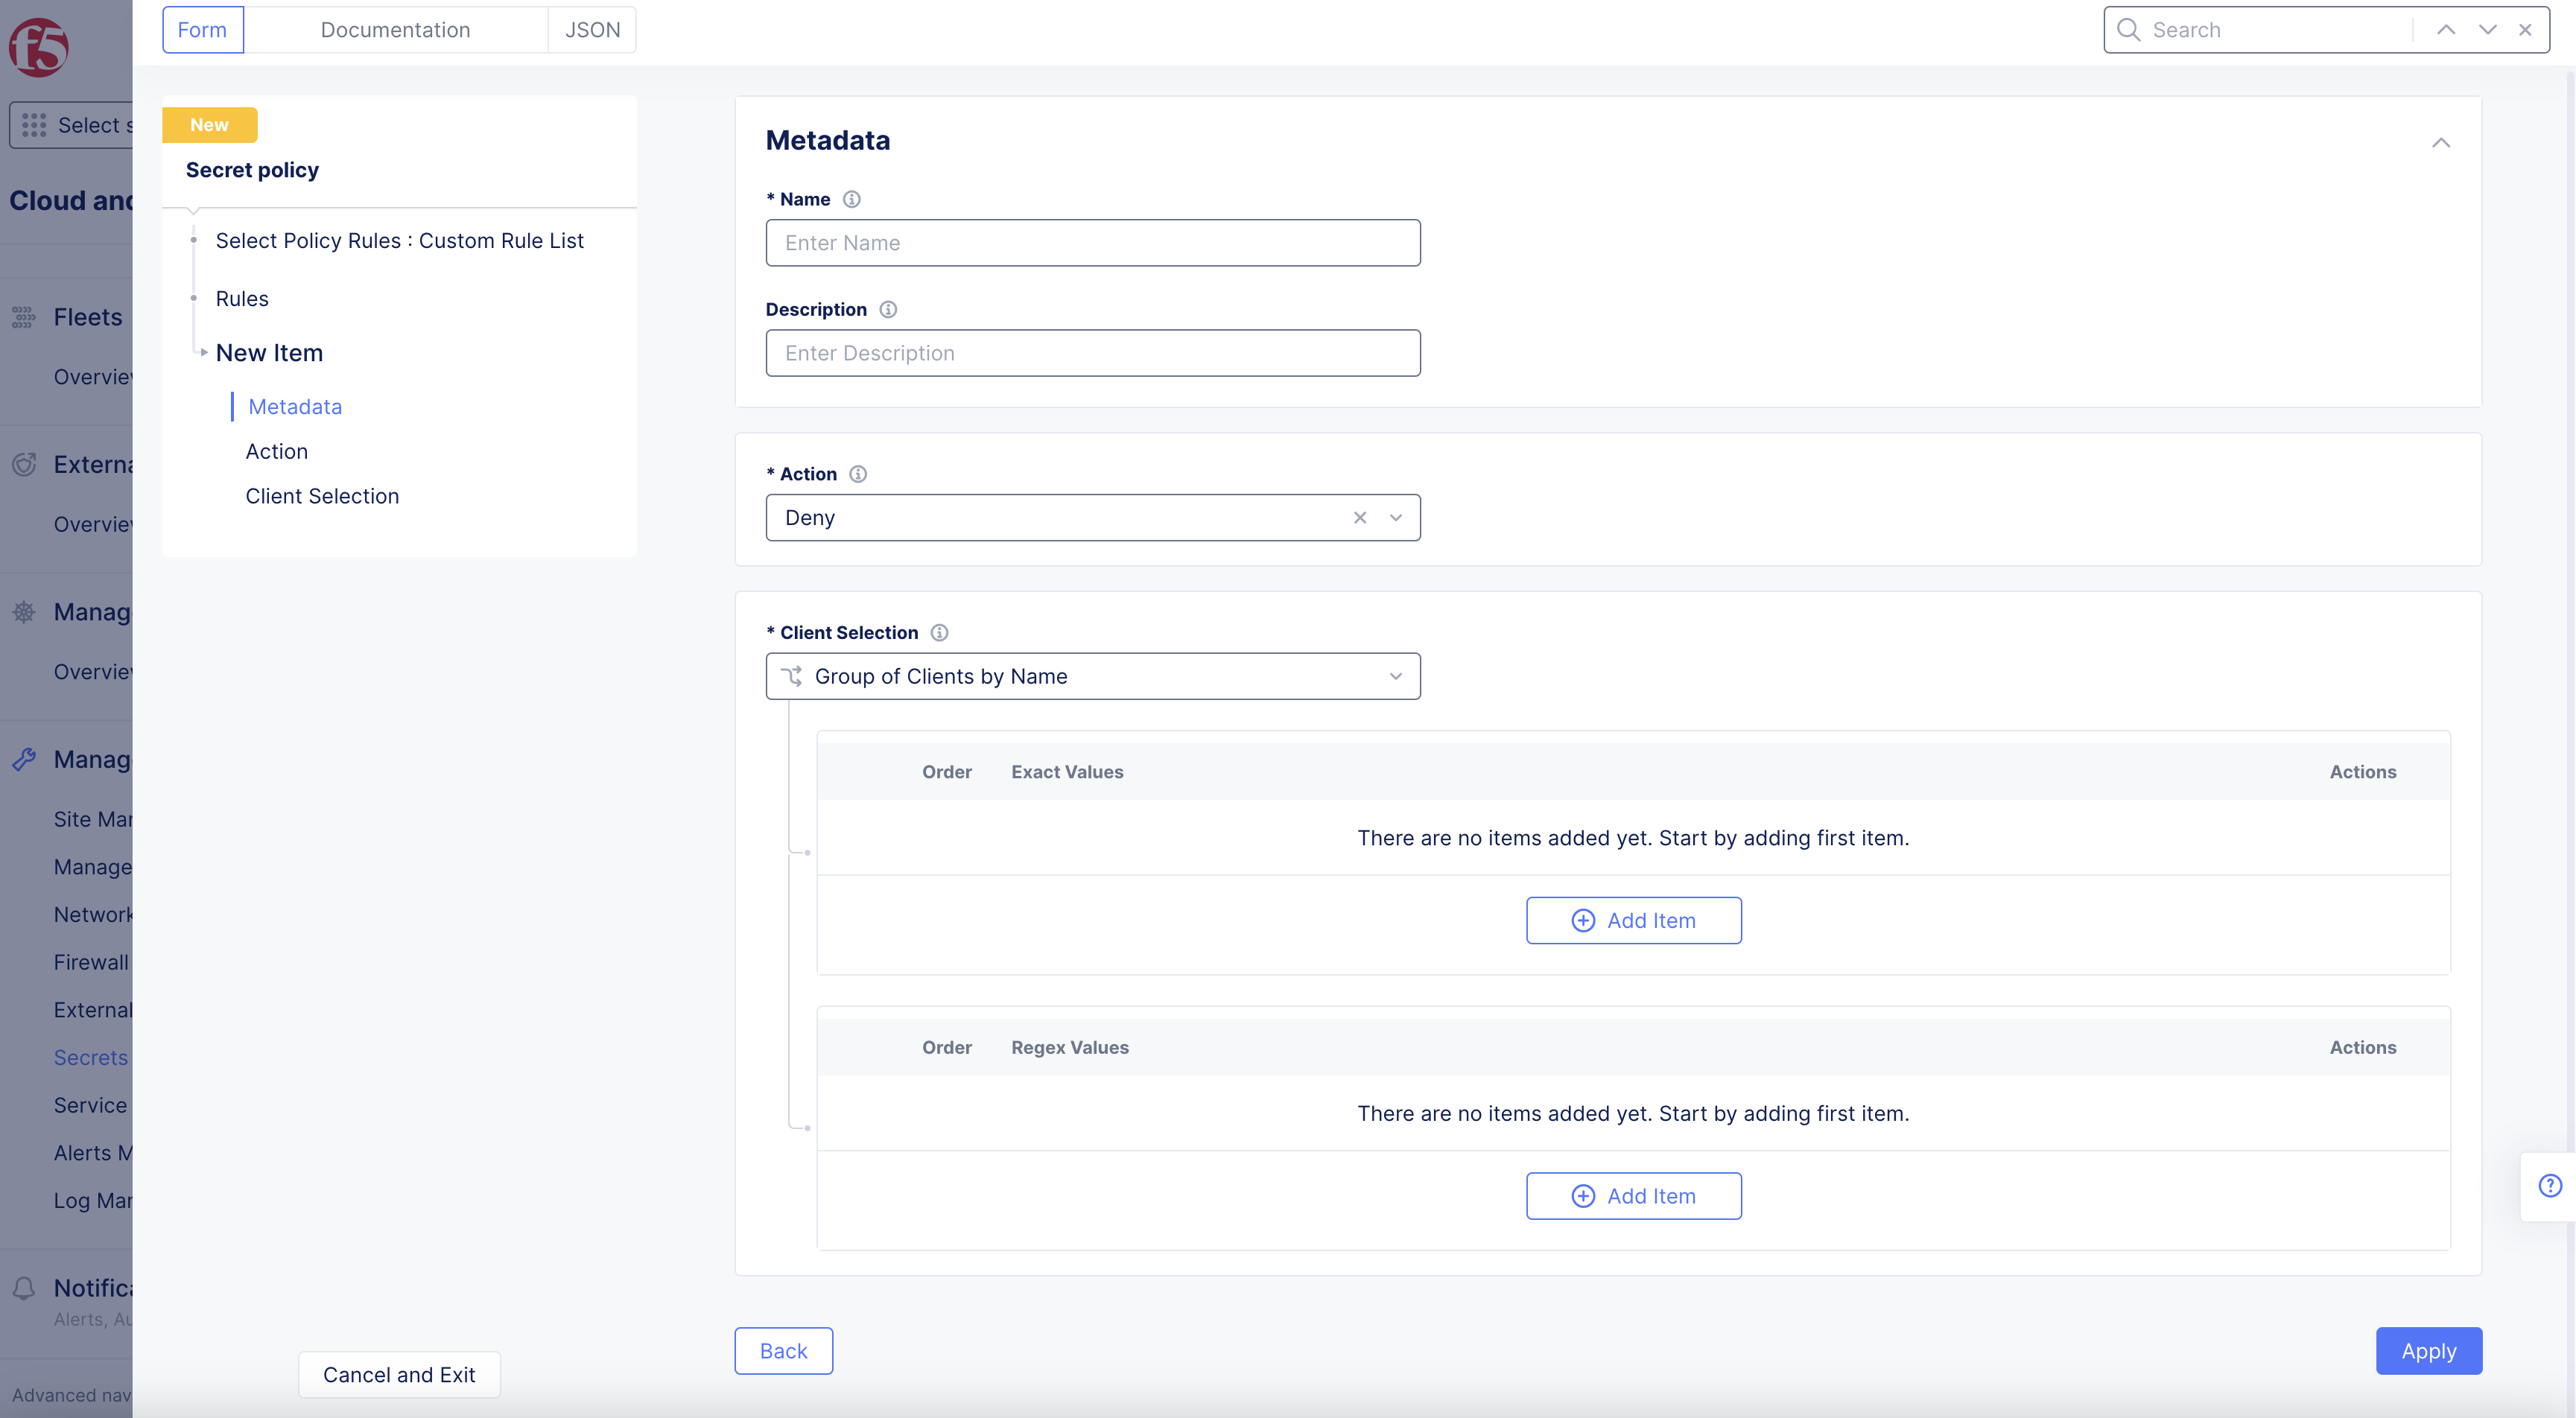Click the Apply button

[x=2428, y=1351]
